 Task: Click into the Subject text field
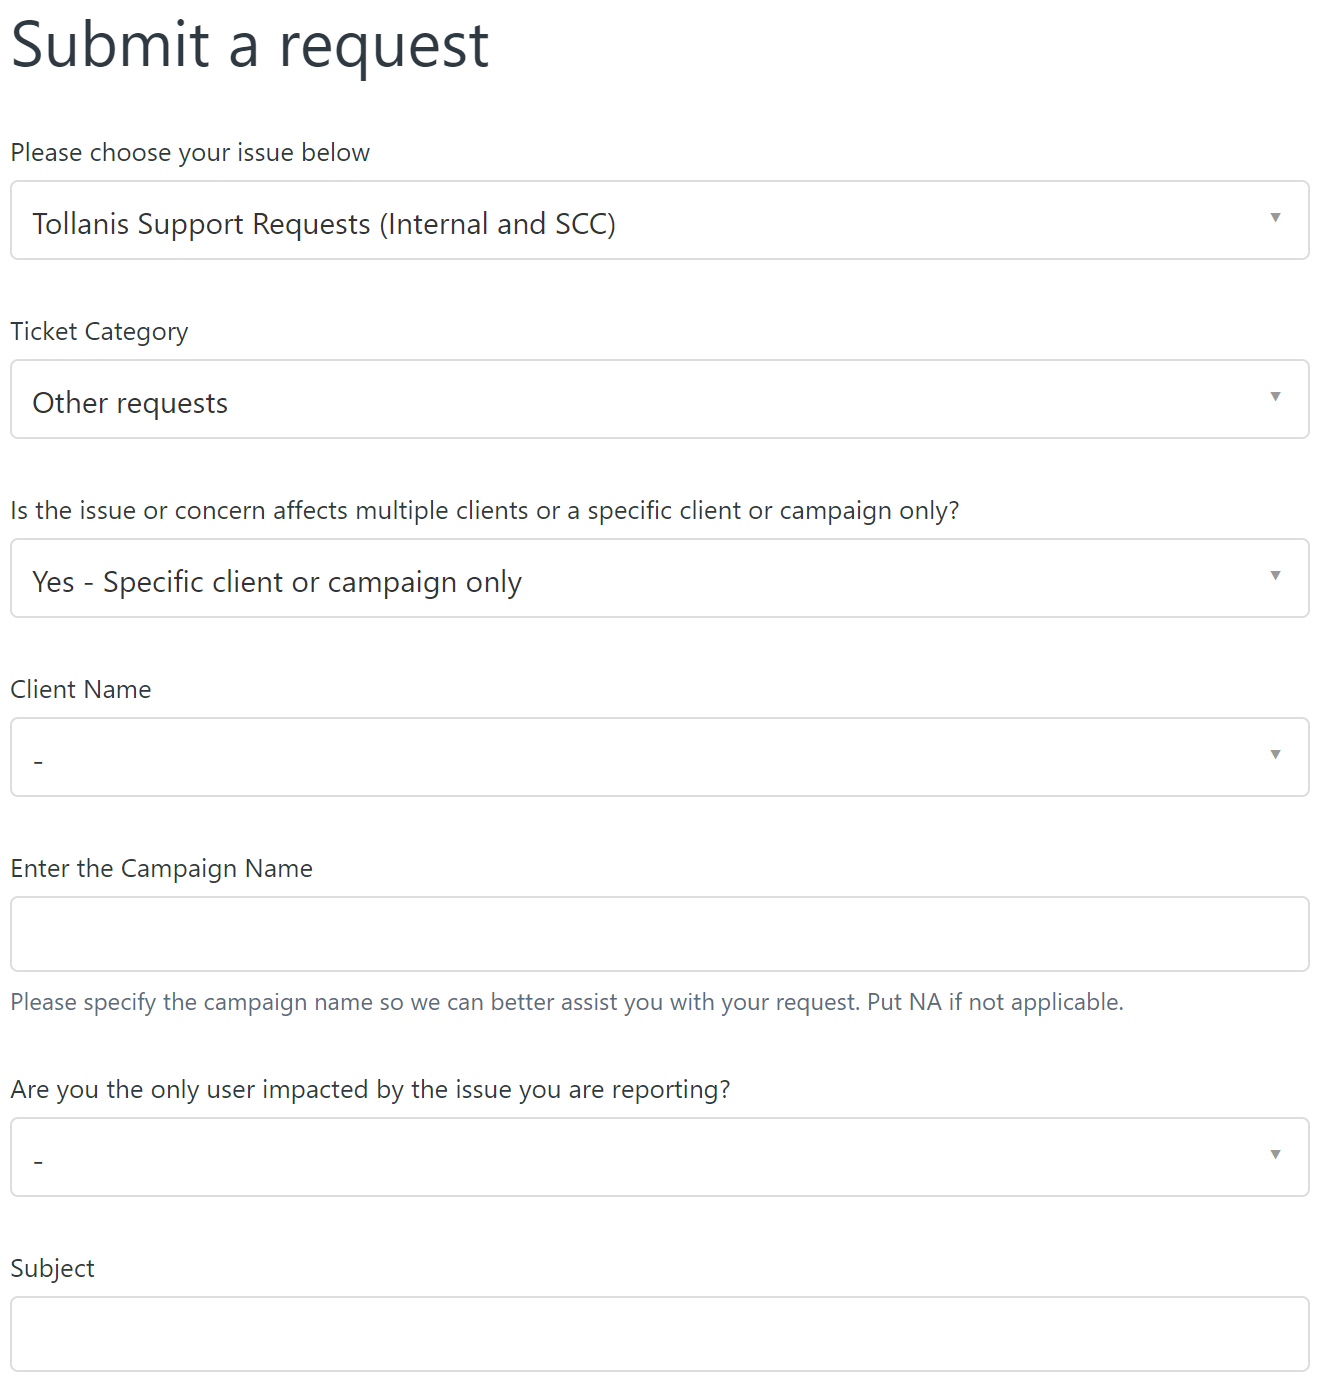pyautogui.click(x=659, y=1334)
